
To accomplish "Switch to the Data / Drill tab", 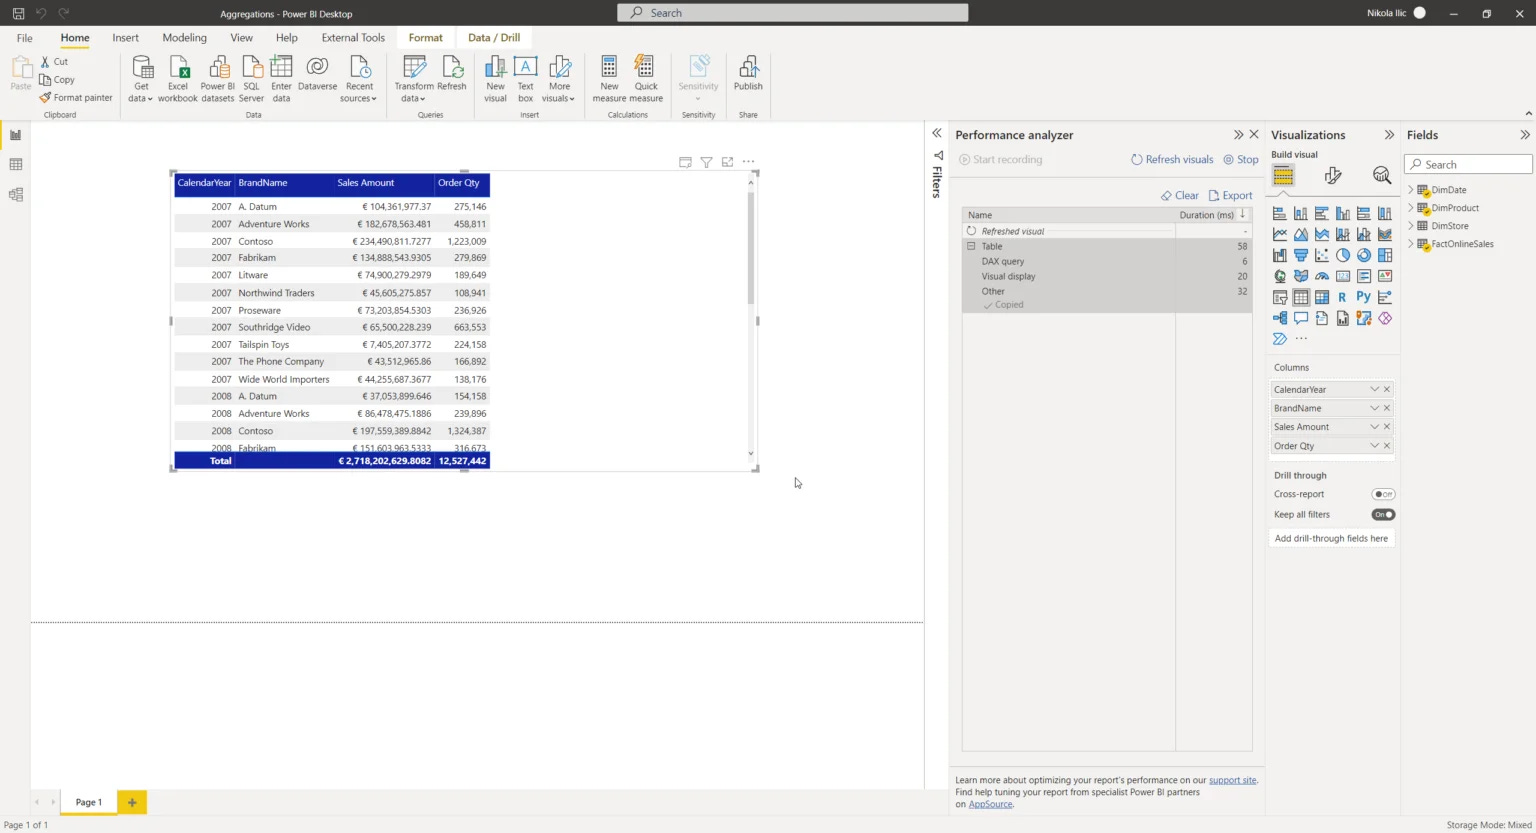I will (494, 38).
